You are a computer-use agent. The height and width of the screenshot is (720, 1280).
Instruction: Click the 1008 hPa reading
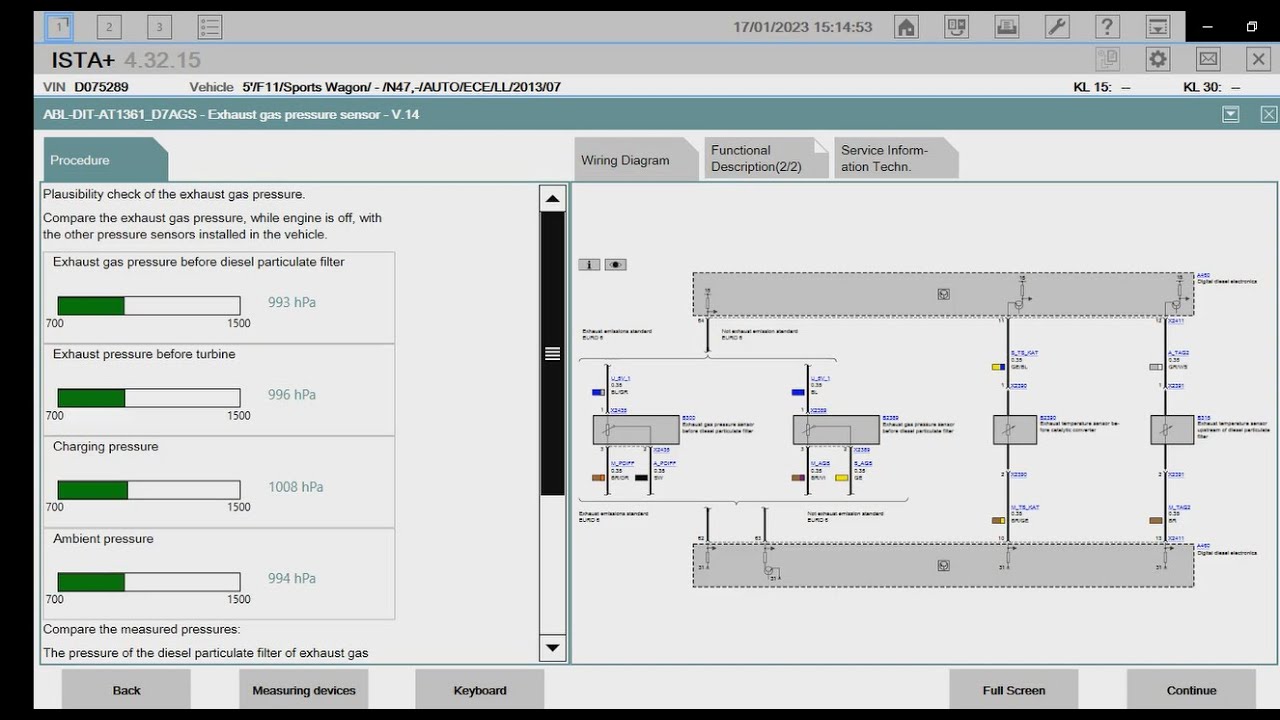click(x=295, y=487)
